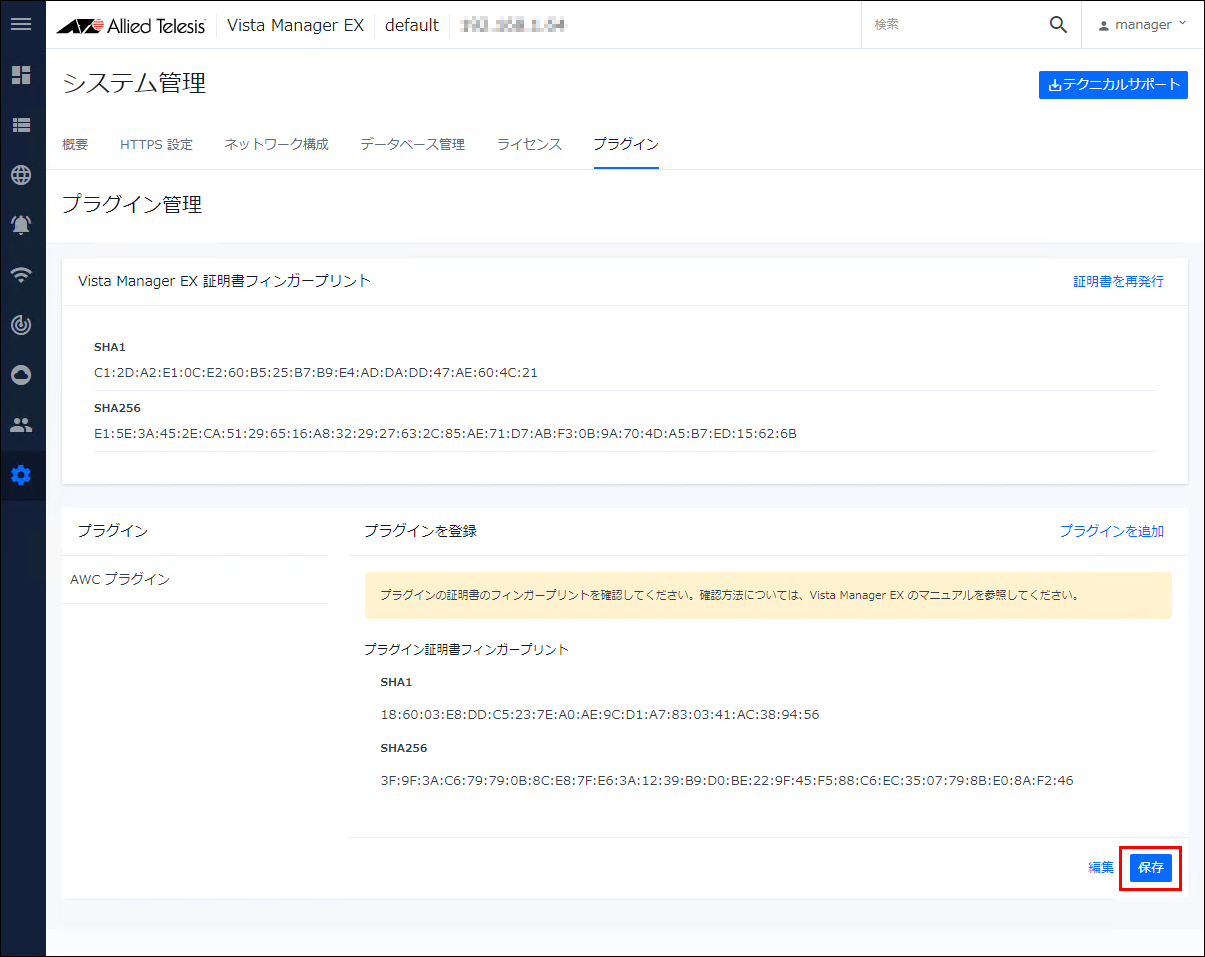The image size is (1205, 957).
Task: Click the plugin SHA256 fingerprint 3F:9F:3A
Action: tap(727, 781)
